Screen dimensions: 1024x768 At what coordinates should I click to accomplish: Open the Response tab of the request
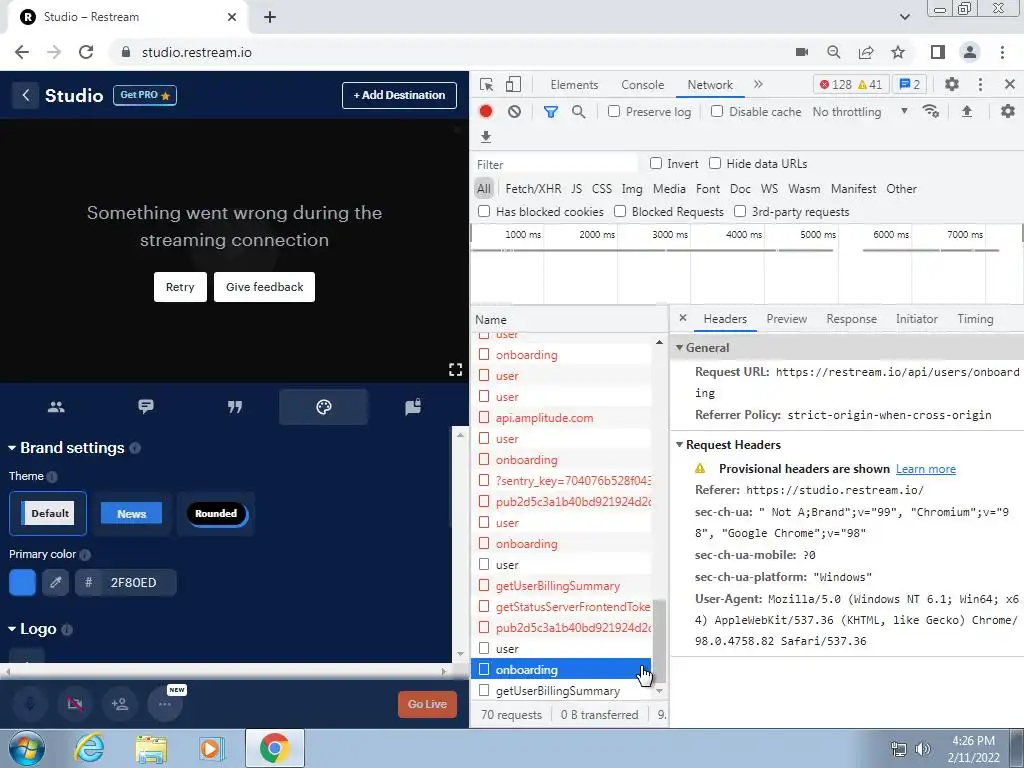(x=851, y=319)
